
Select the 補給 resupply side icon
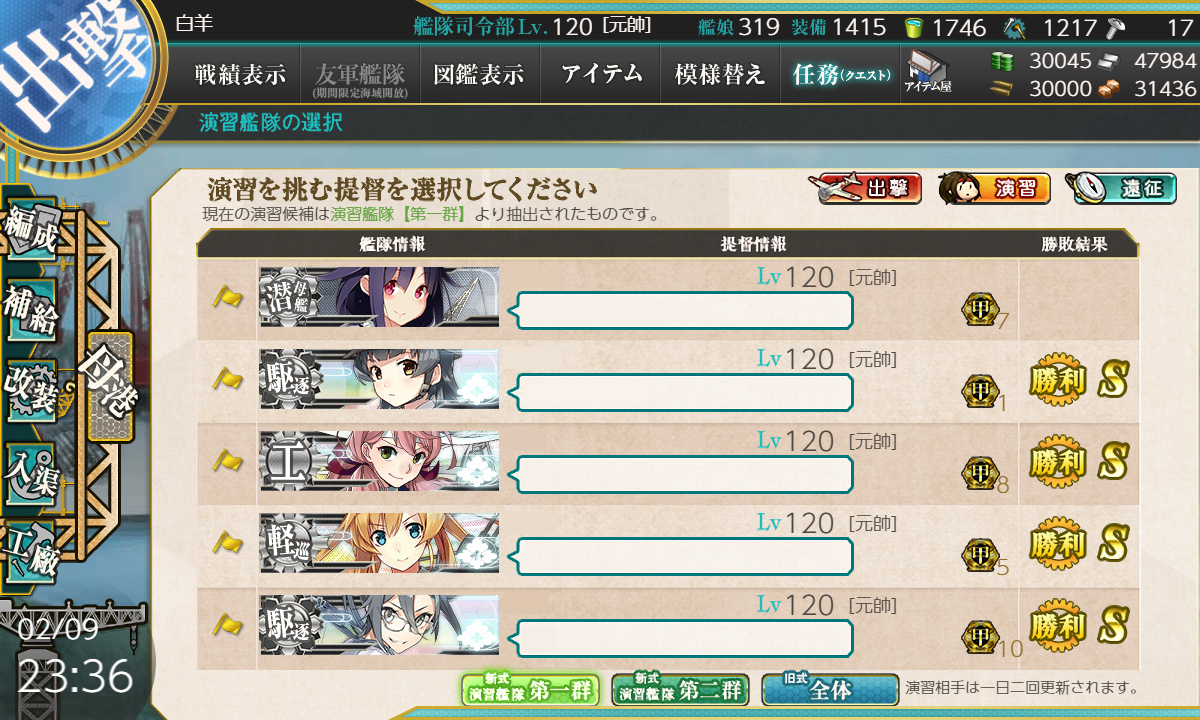30,312
